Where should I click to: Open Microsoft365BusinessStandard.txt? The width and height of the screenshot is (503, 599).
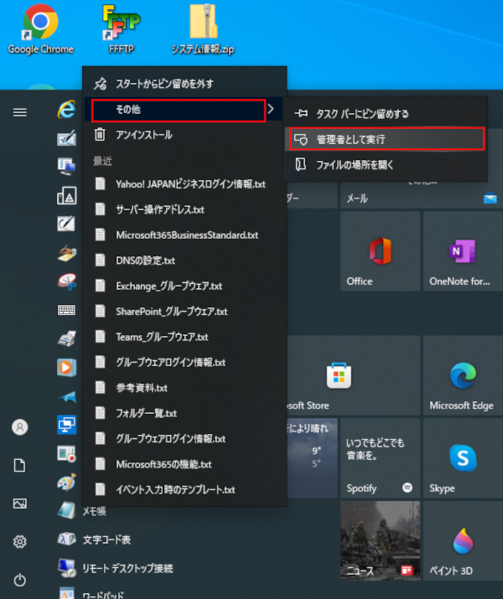(185, 235)
